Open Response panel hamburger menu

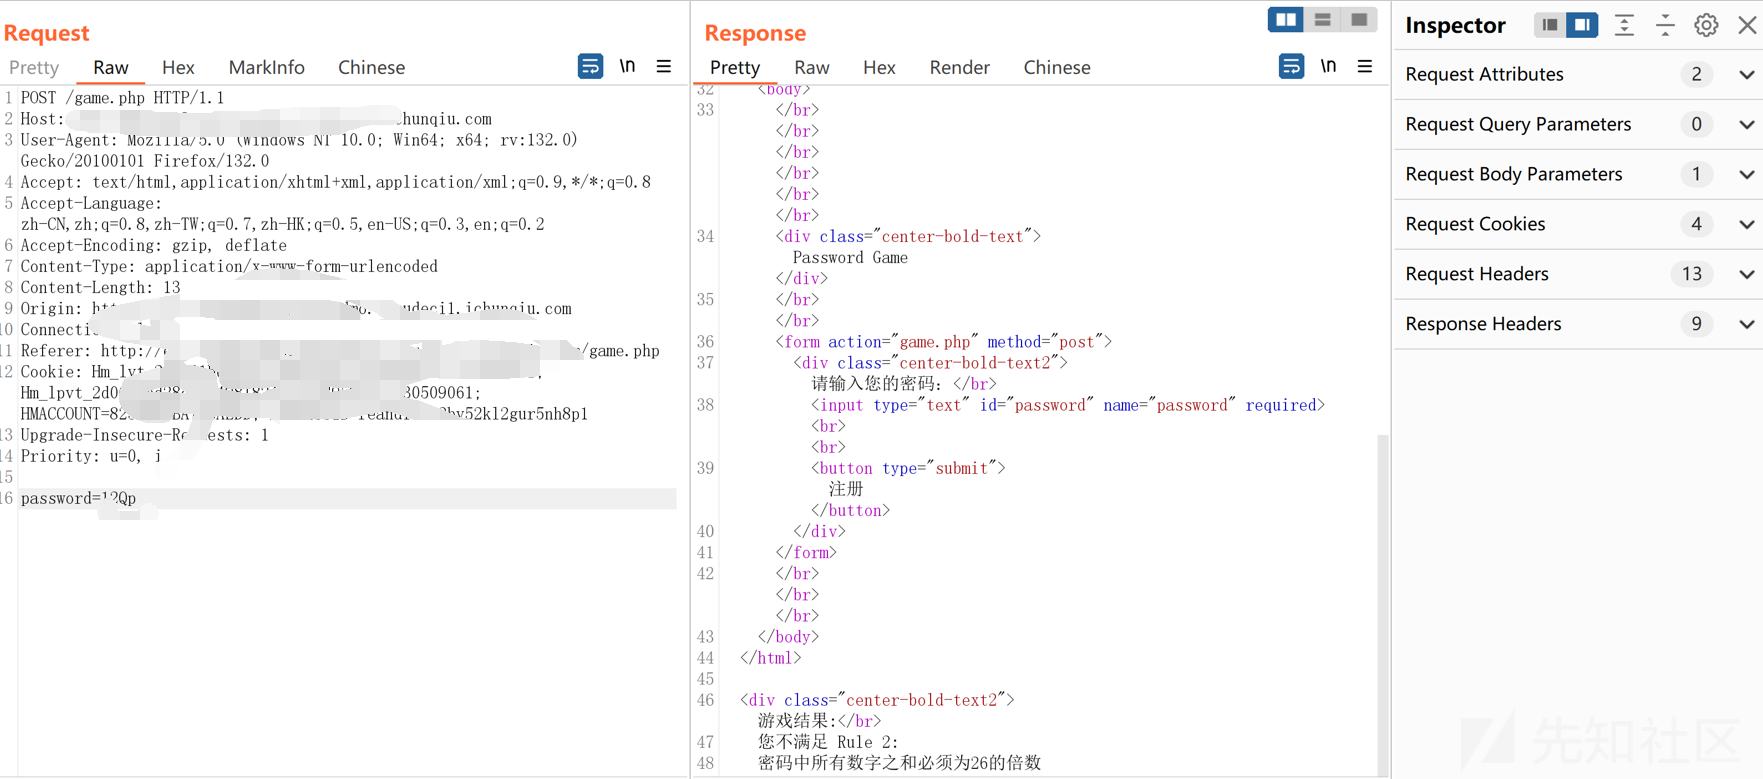[1365, 67]
